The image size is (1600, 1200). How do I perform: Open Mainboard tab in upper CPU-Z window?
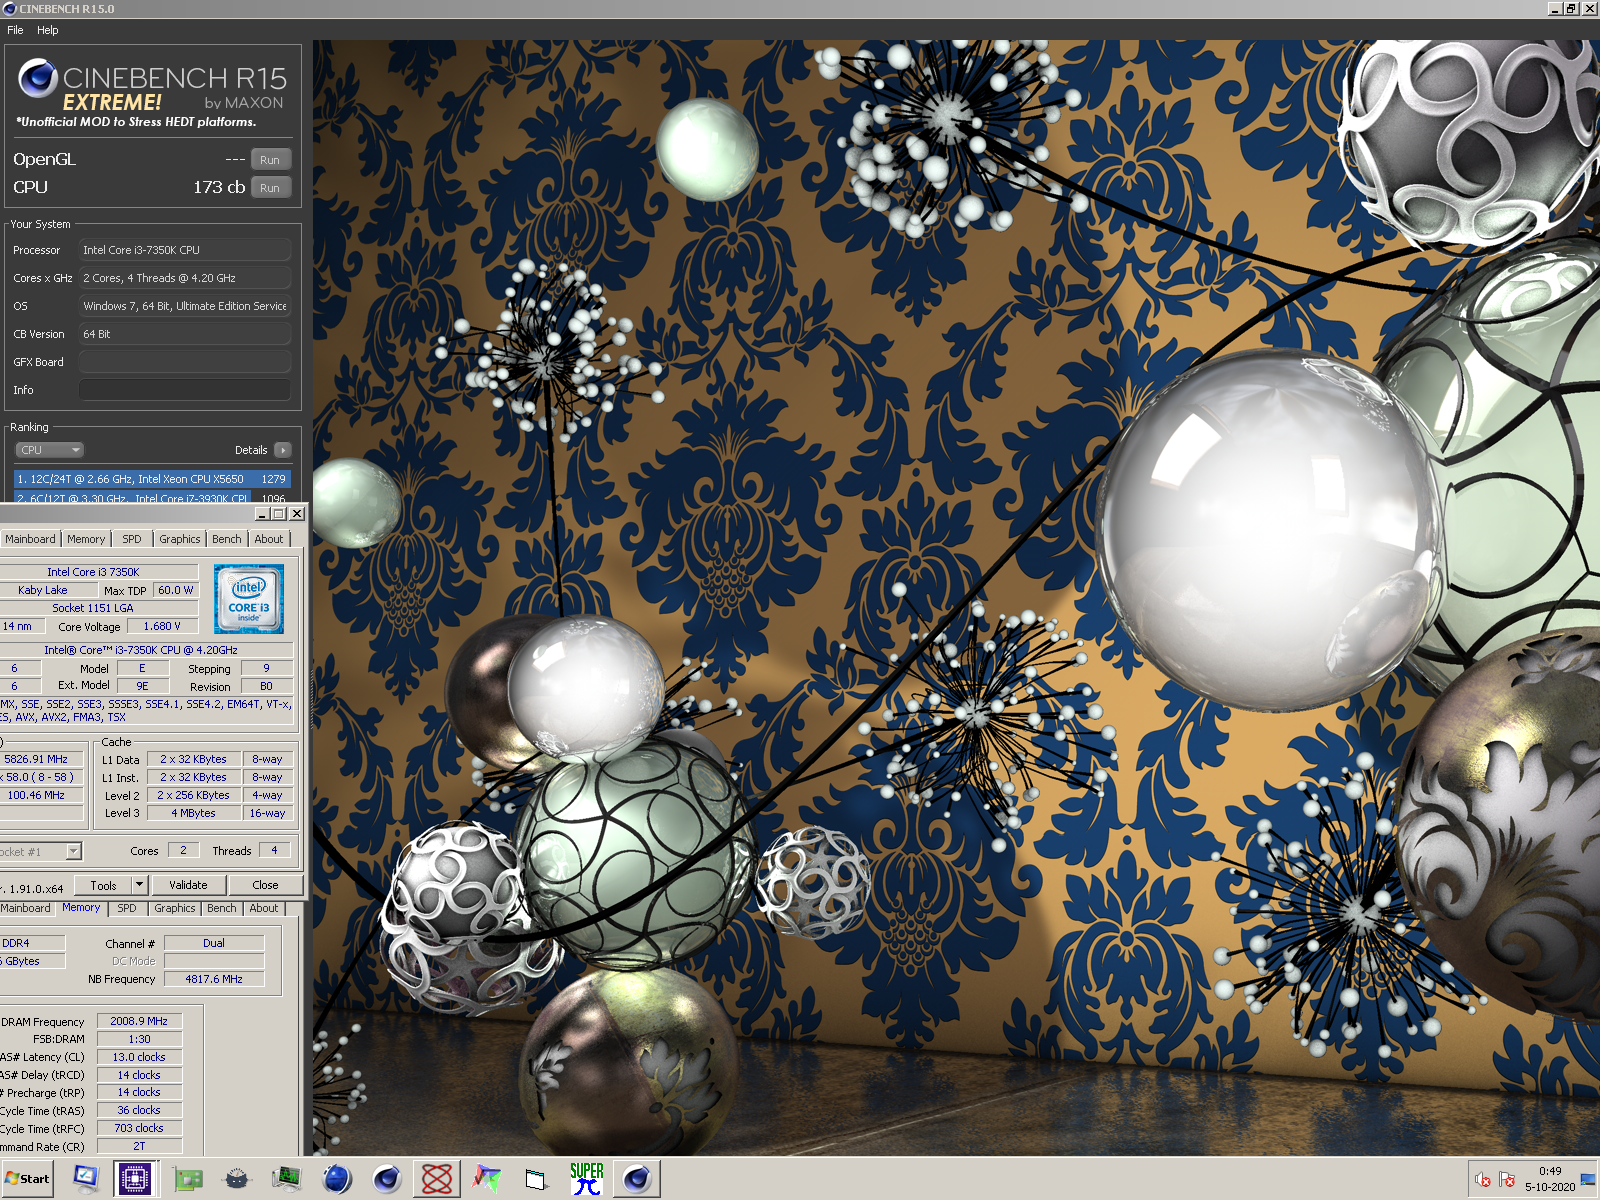30,539
